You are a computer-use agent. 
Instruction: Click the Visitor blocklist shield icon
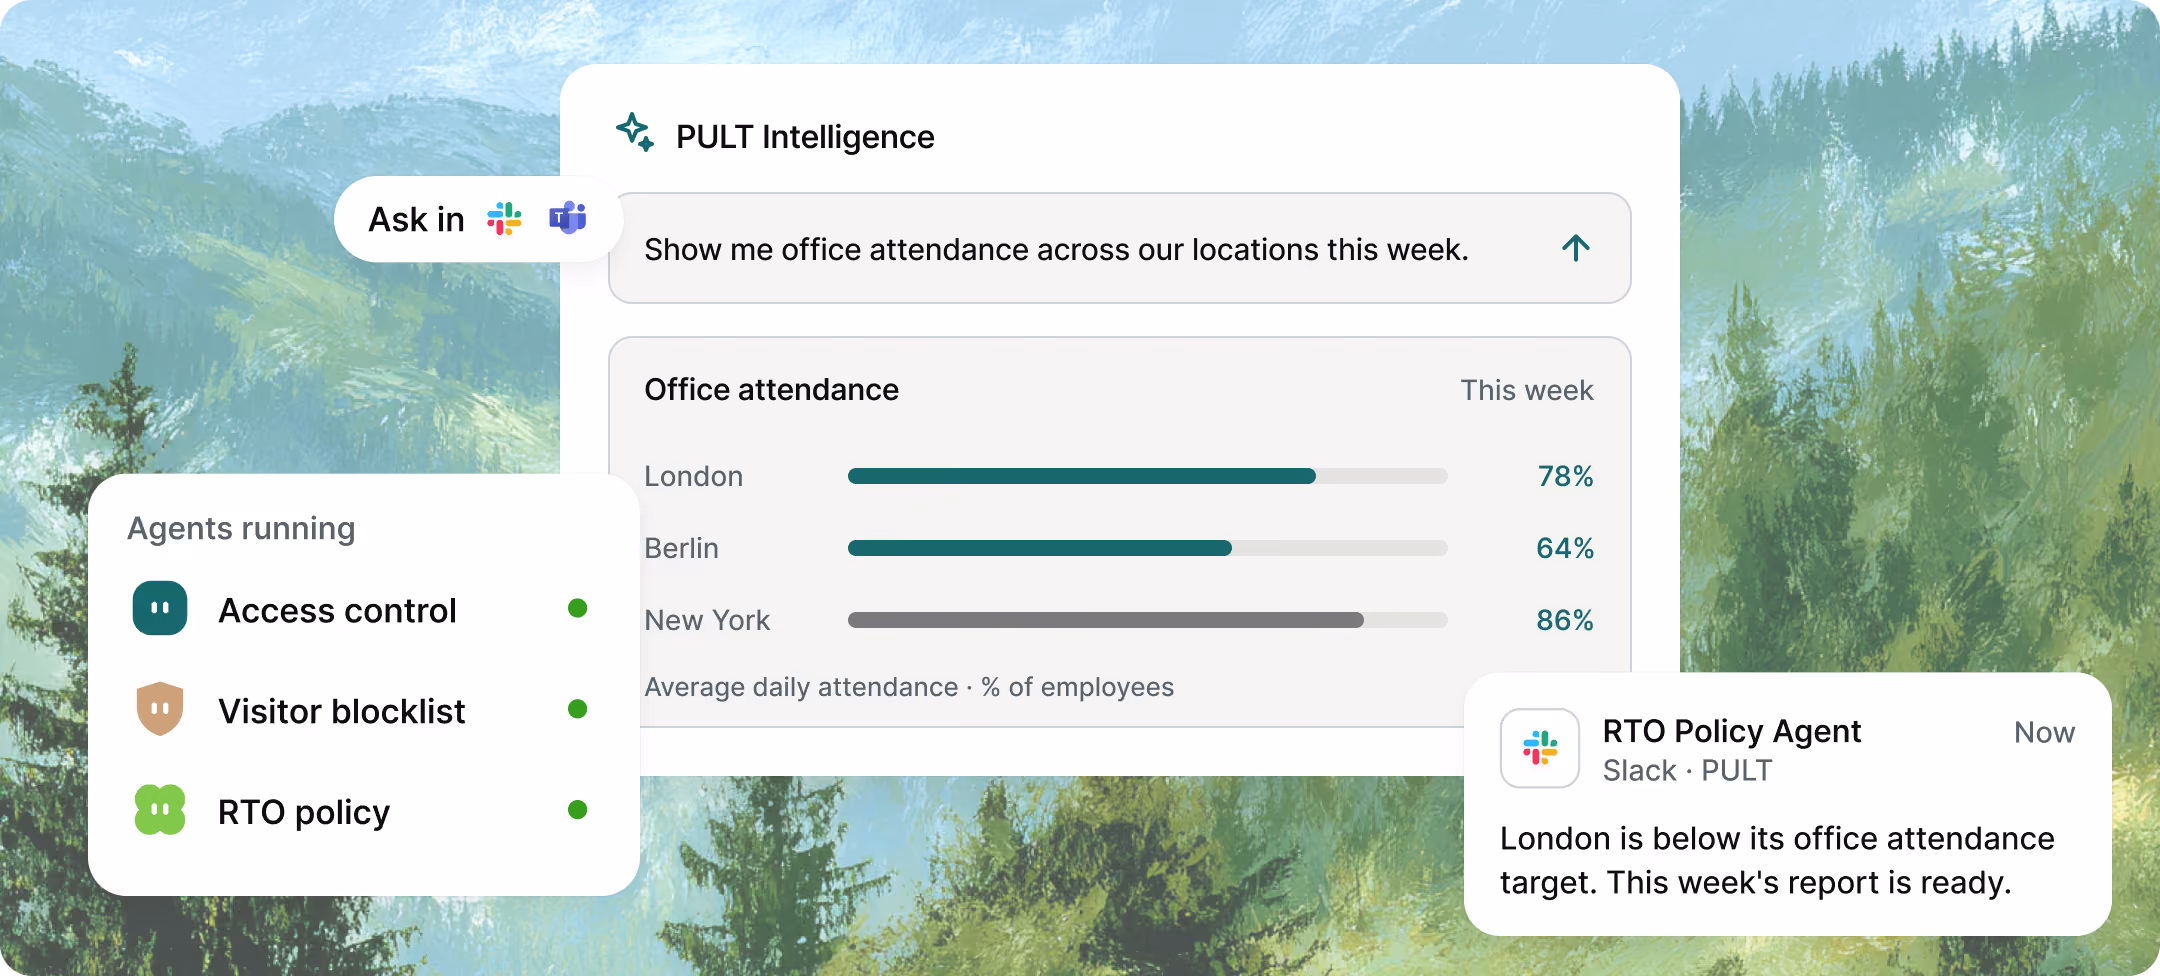(x=160, y=709)
